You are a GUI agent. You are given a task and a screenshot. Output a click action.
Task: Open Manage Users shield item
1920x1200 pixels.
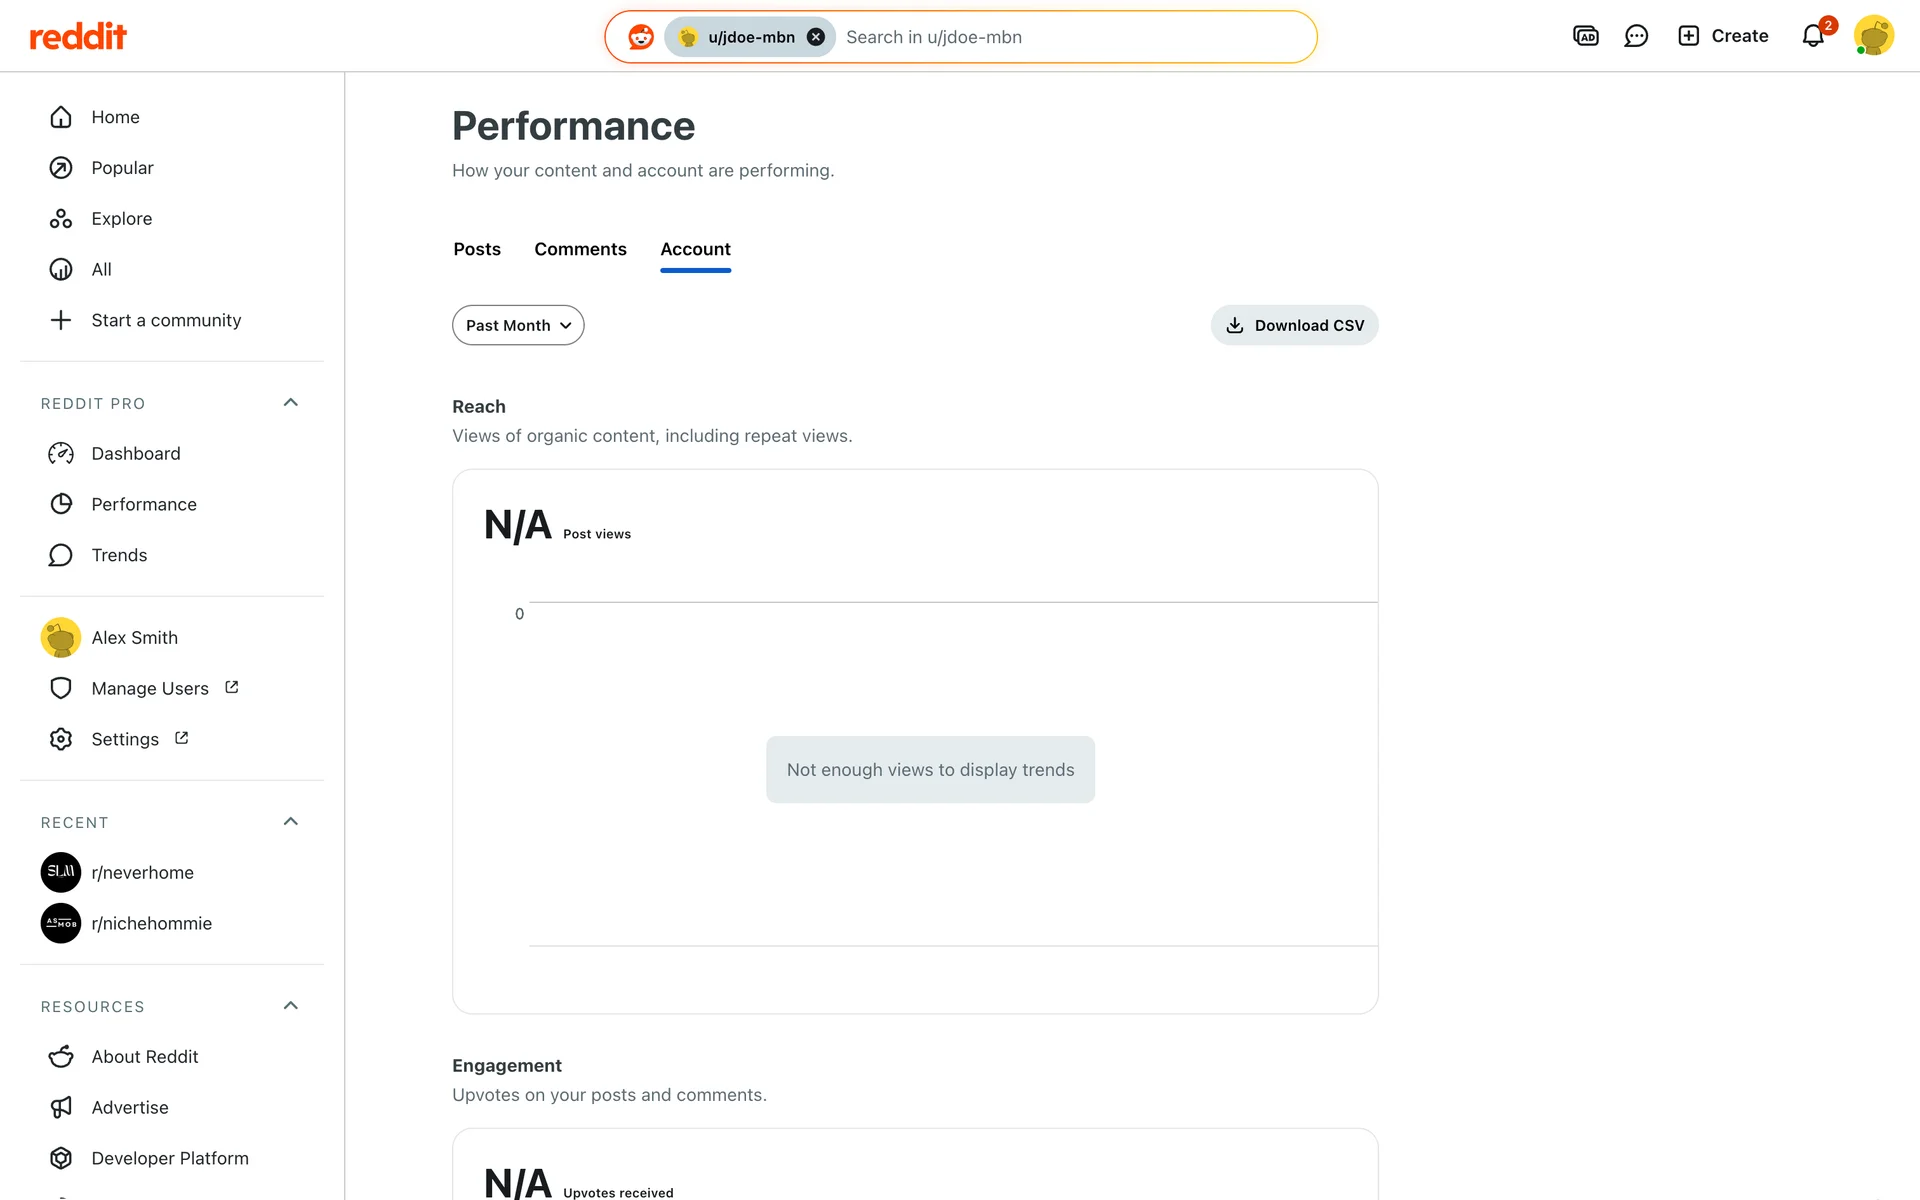[x=150, y=688]
